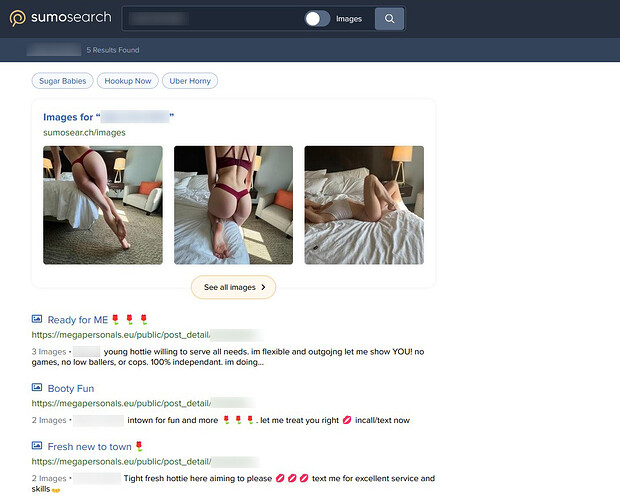This screenshot has height=499, width=620.
Task: Focus the search query input field
Action: [210, 18]
